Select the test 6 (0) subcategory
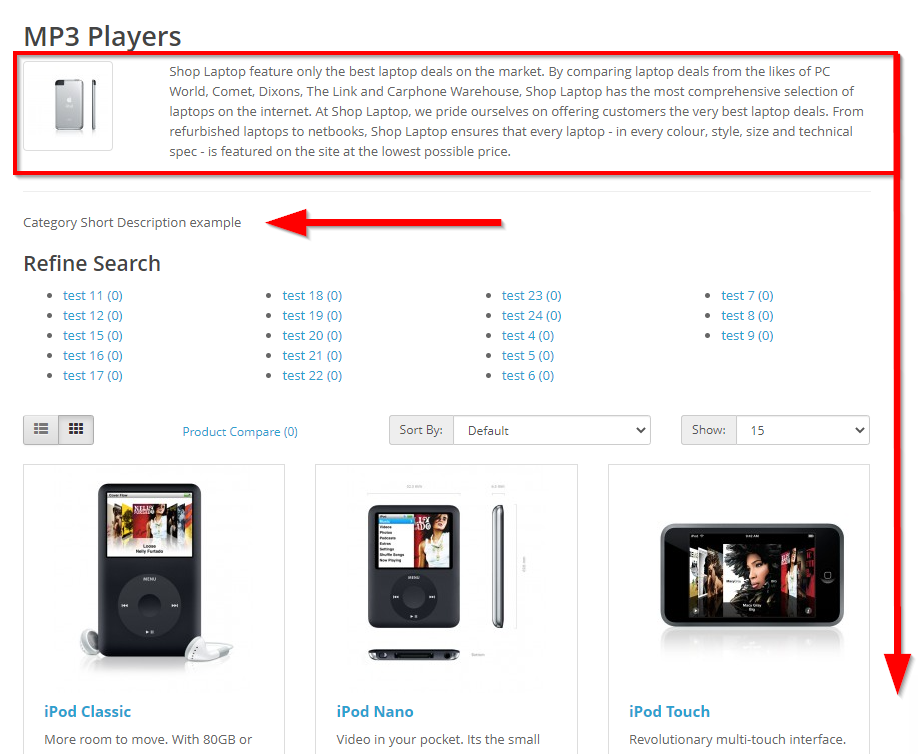This screenshot has height=754, width=918. click(x=527, y=375)
